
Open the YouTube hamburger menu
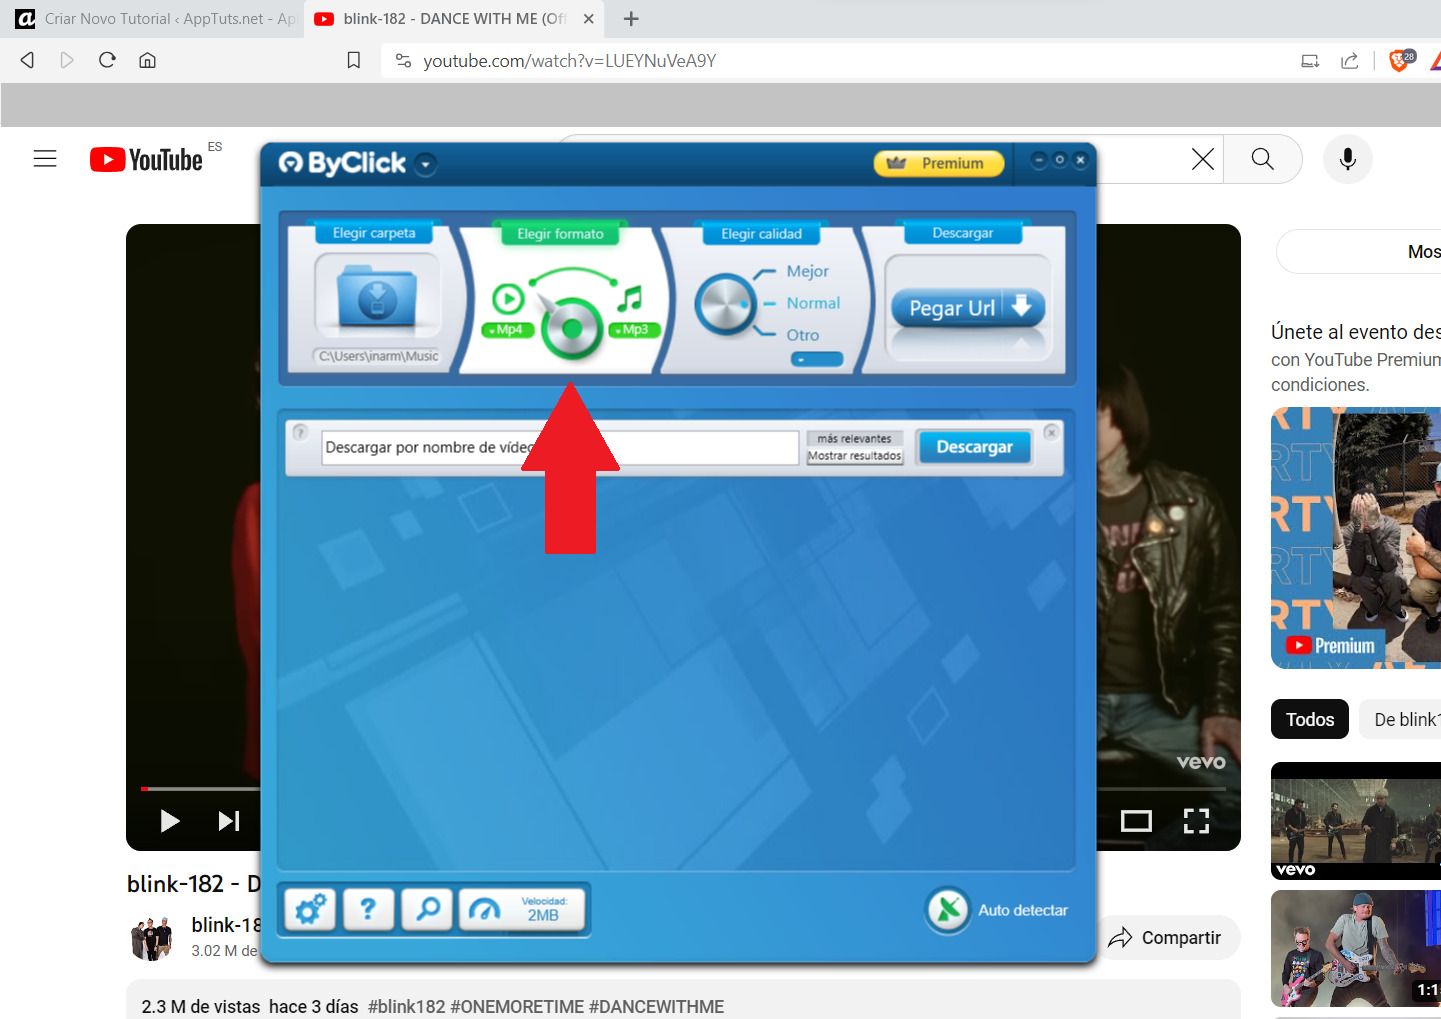coord(45,159)
